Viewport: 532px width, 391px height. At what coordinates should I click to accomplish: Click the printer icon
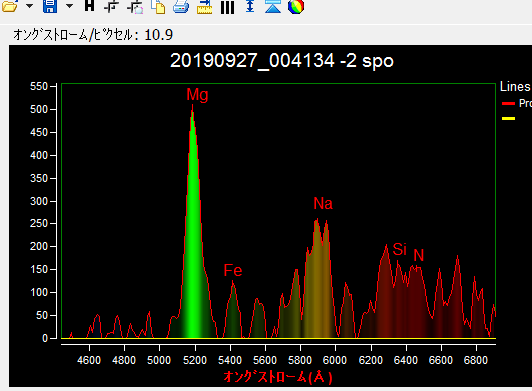(x=181, y=6)
